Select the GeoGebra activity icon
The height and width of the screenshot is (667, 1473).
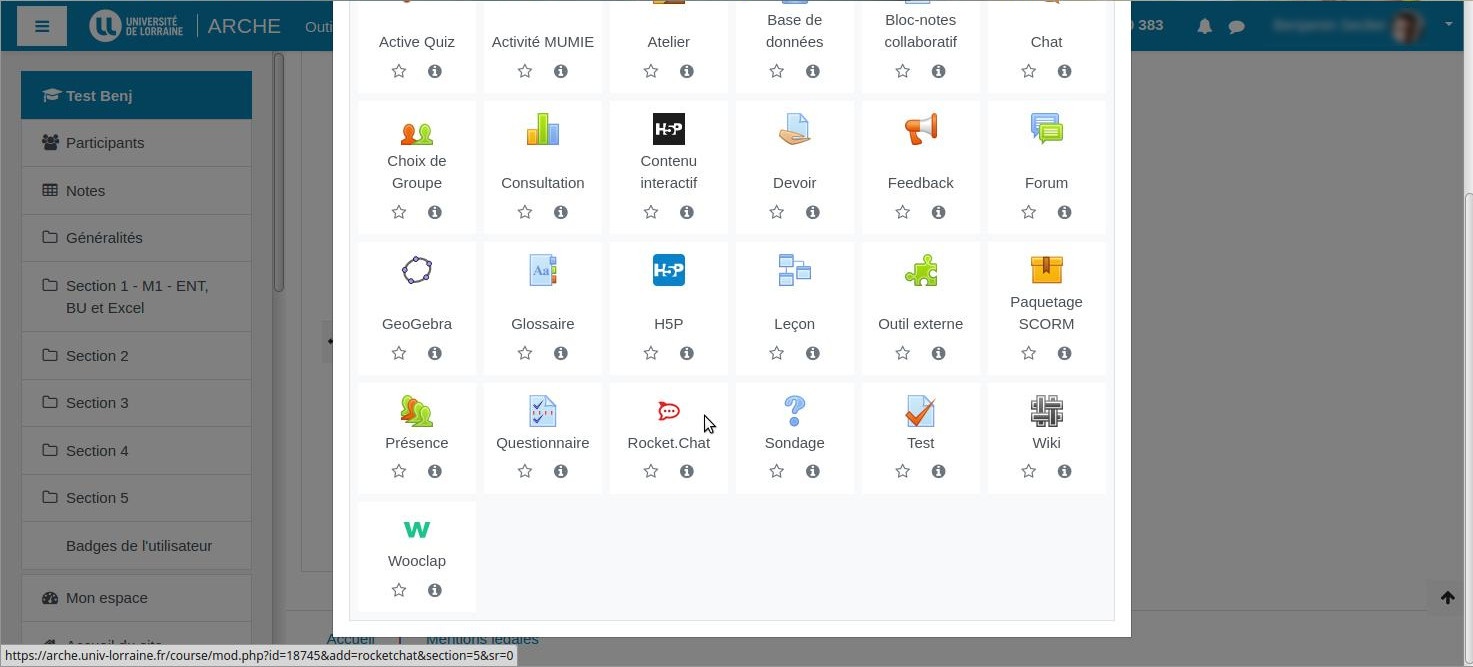pos(417,271)
